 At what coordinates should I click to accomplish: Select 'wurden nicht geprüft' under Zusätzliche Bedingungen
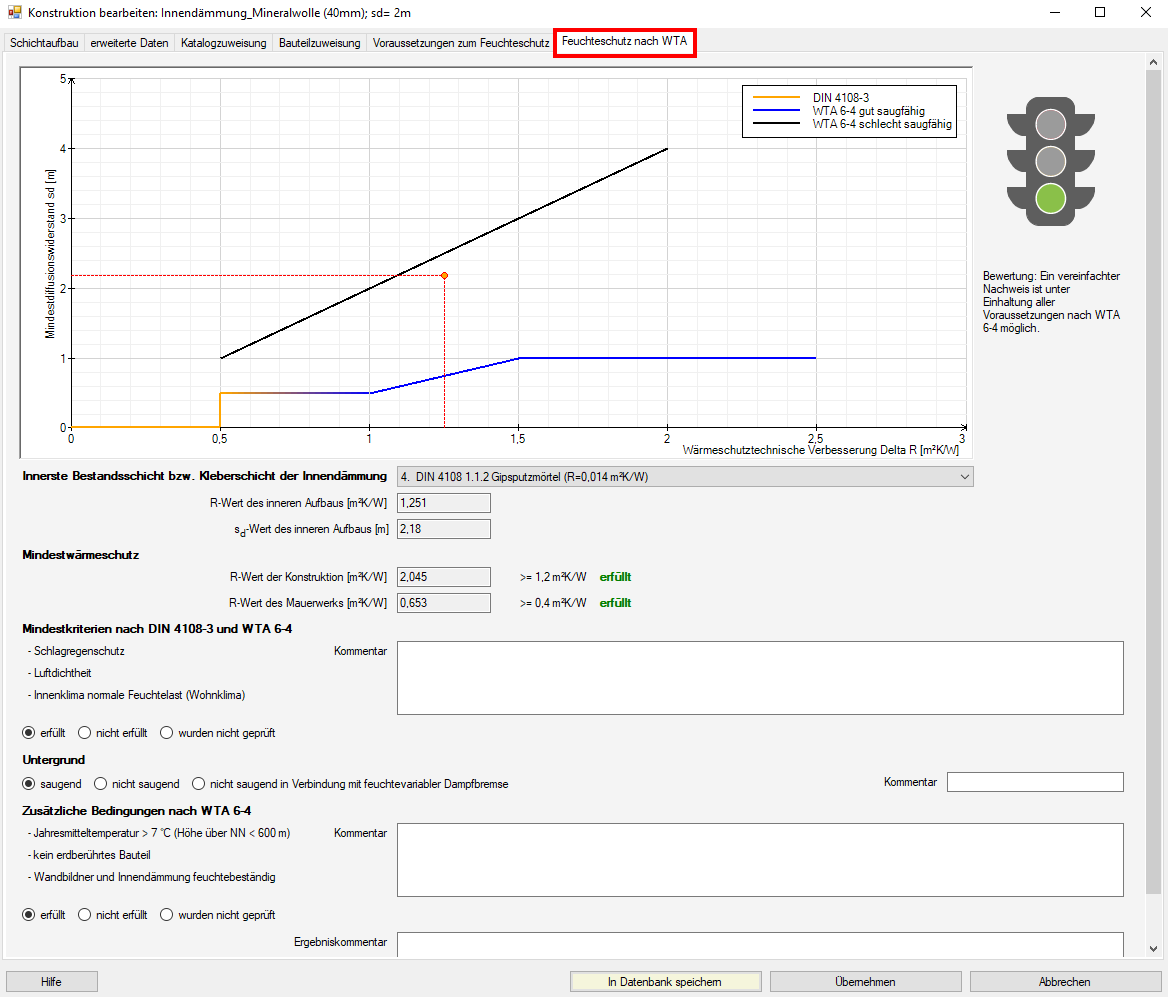click(166, 915)
